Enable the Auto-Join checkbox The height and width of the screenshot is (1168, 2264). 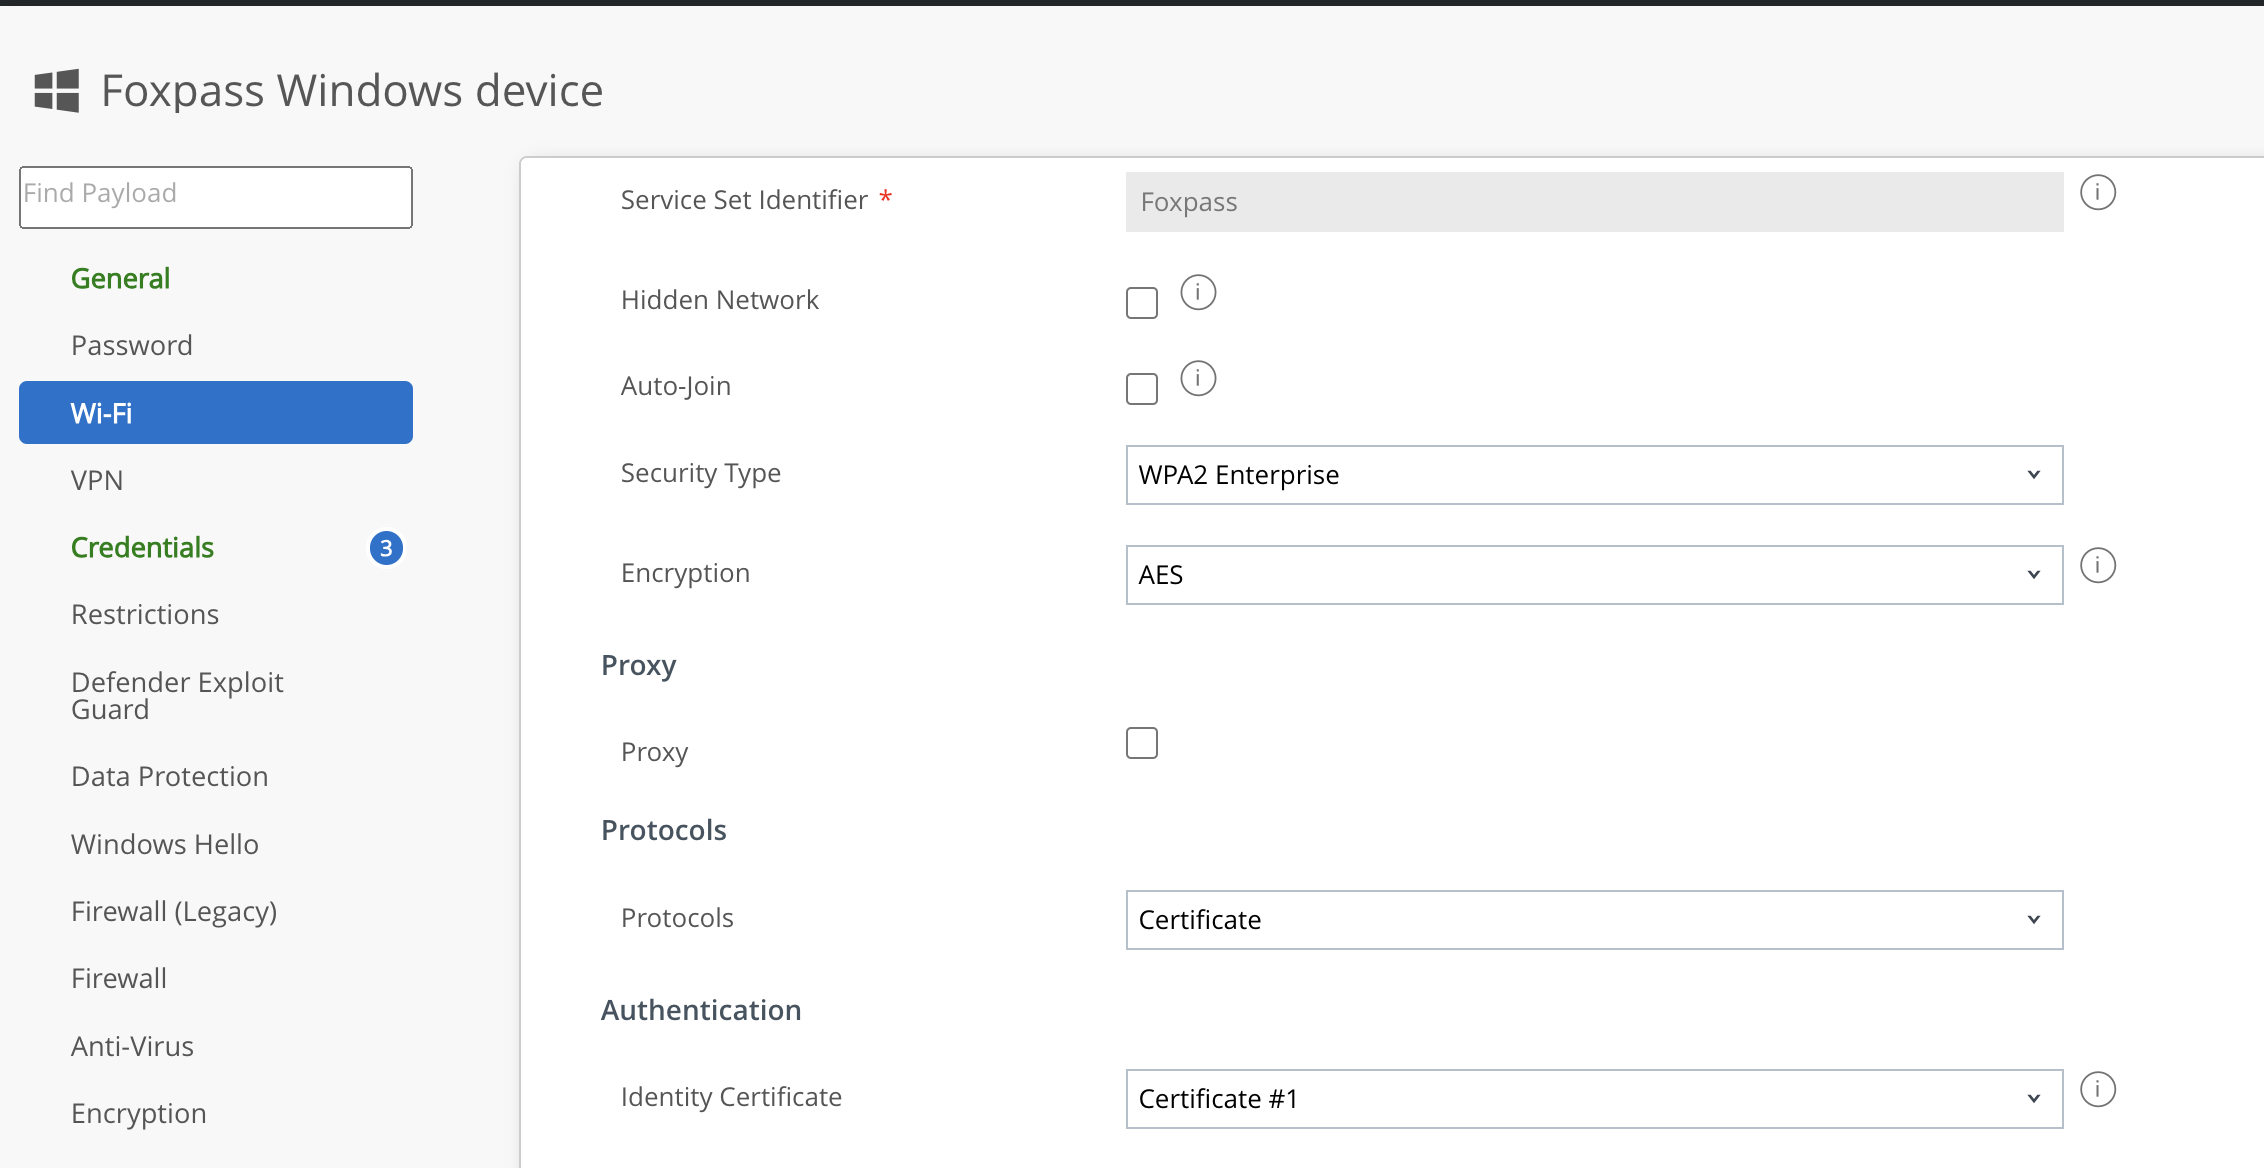(1142, 389)
